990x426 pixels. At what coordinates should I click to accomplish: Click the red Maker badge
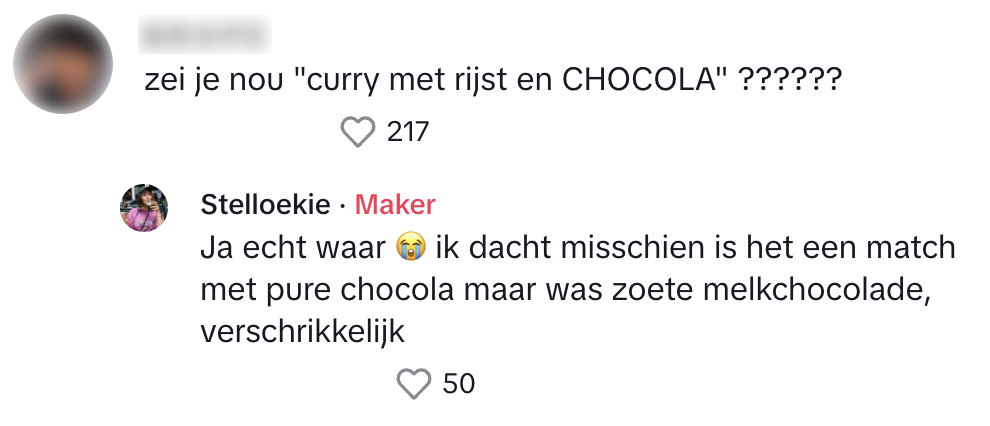[395, 205]
